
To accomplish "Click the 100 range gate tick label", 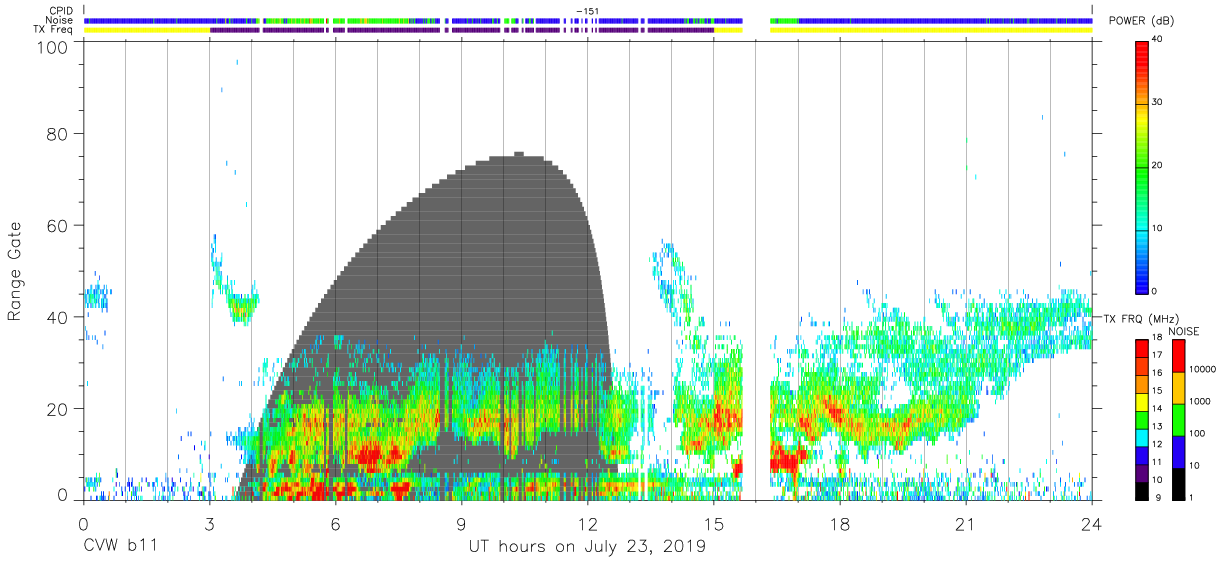I will click(53, 47).
